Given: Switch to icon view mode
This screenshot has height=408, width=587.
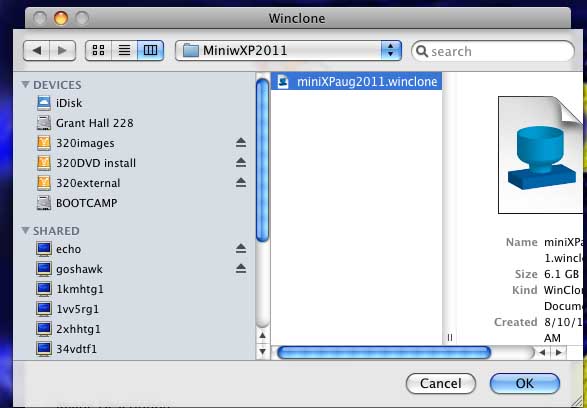Looking at the screenshot, I should pyautogui.click(x=98, y=50).
